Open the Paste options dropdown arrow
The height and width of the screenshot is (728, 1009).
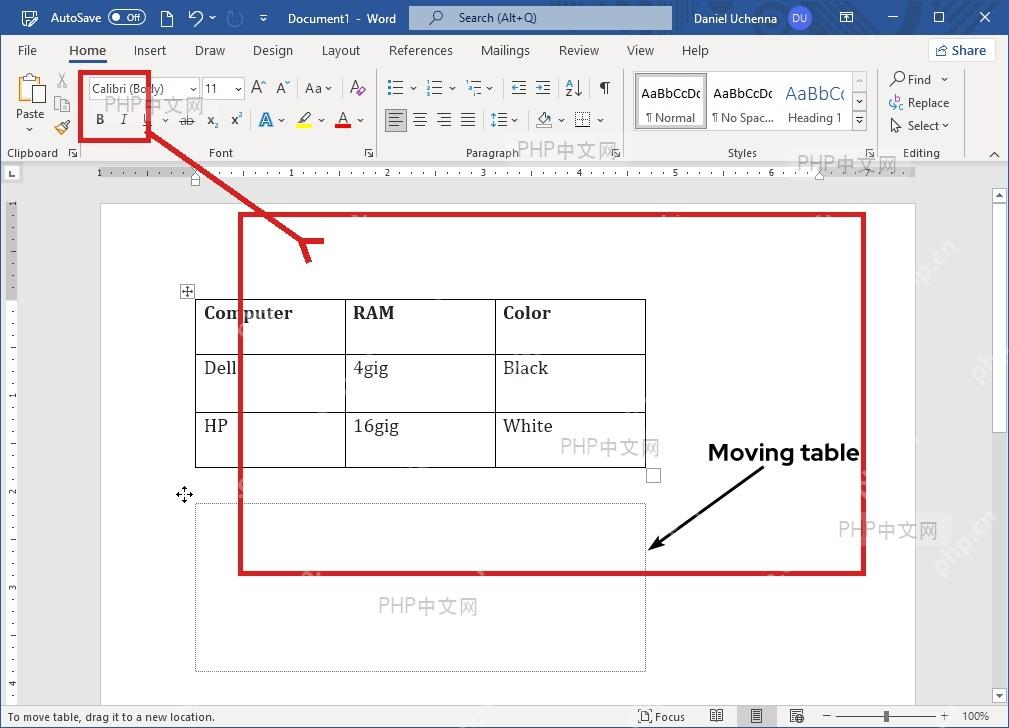[30, 129]
